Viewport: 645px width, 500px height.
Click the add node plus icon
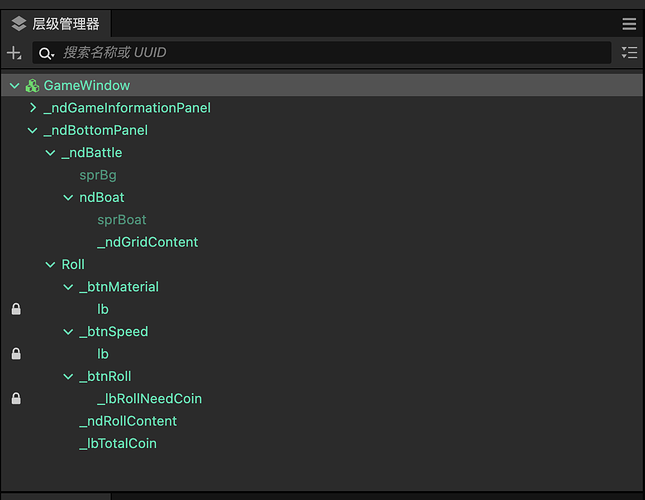(x=14, y=53)
